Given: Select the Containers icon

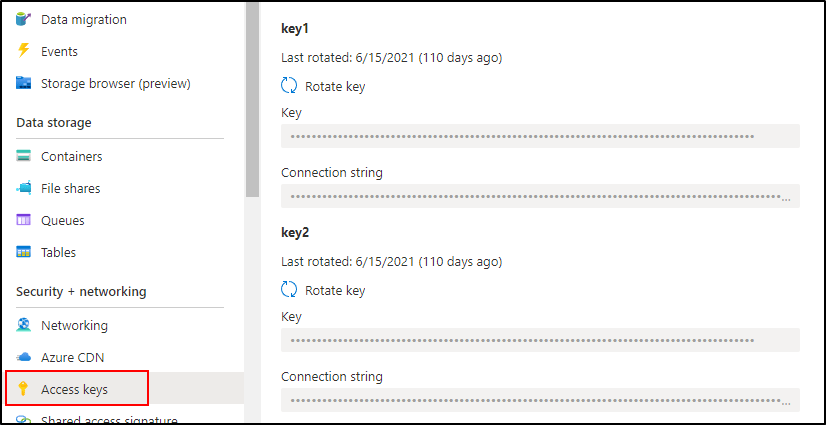Looking at the screenshot, I should click(24, 156).
